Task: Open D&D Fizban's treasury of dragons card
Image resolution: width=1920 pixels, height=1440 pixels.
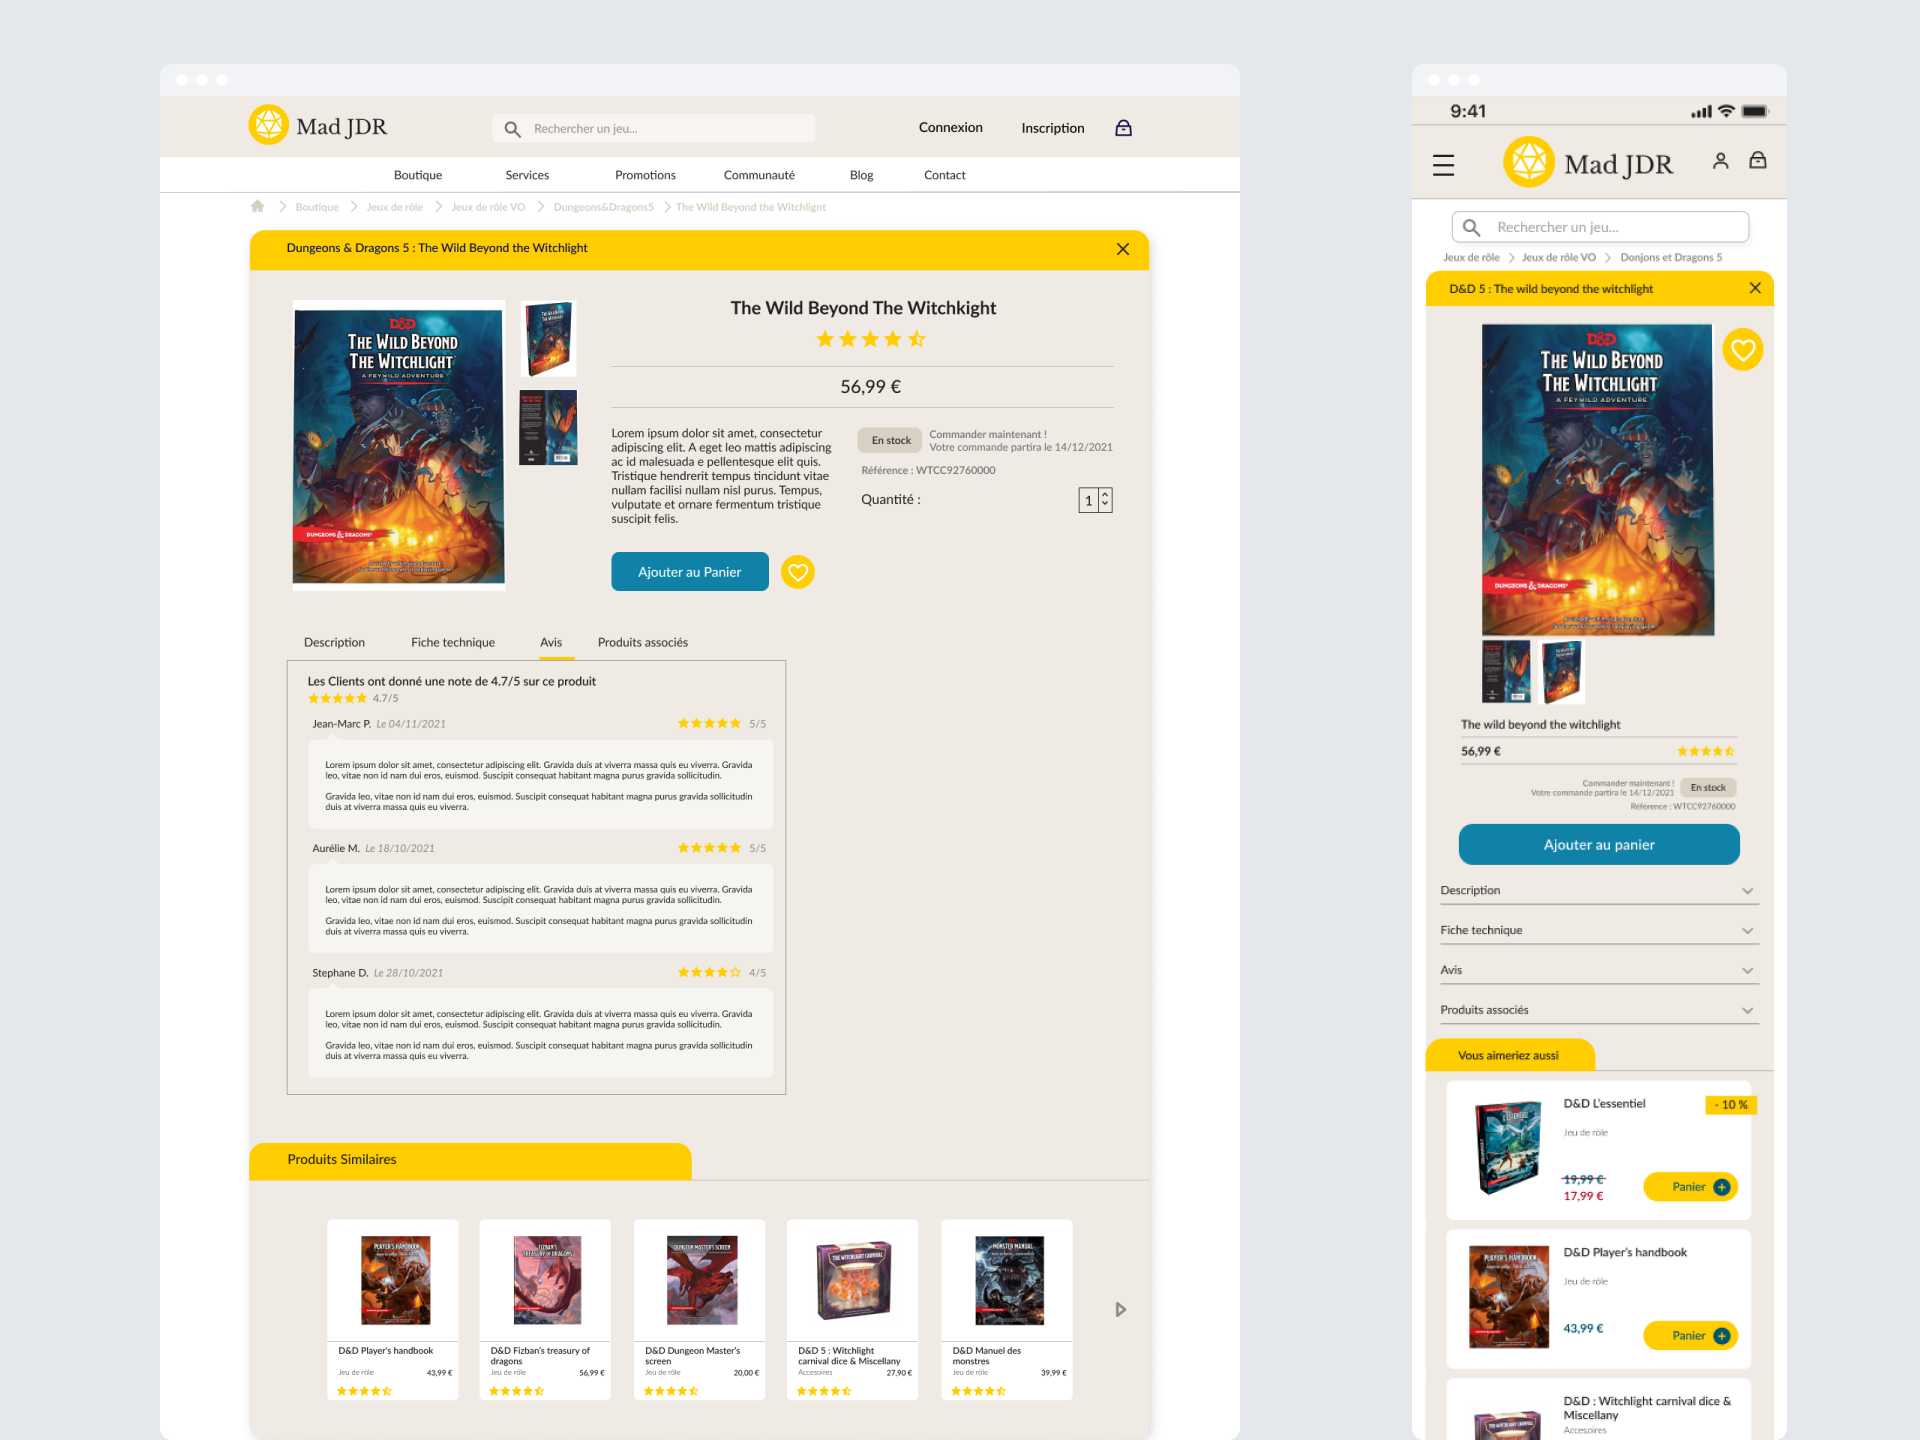Action: 545,1309
